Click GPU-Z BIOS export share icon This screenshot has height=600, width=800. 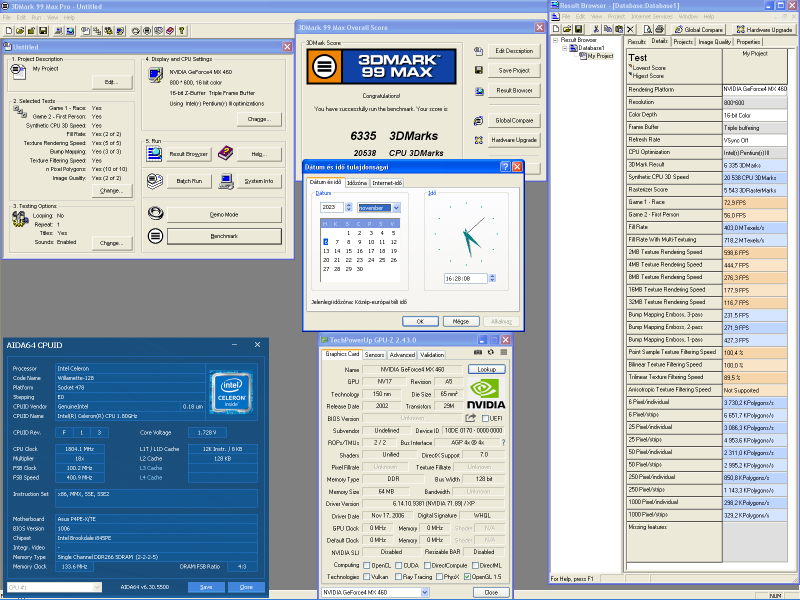pyautogui.click(x=470, y=418)
